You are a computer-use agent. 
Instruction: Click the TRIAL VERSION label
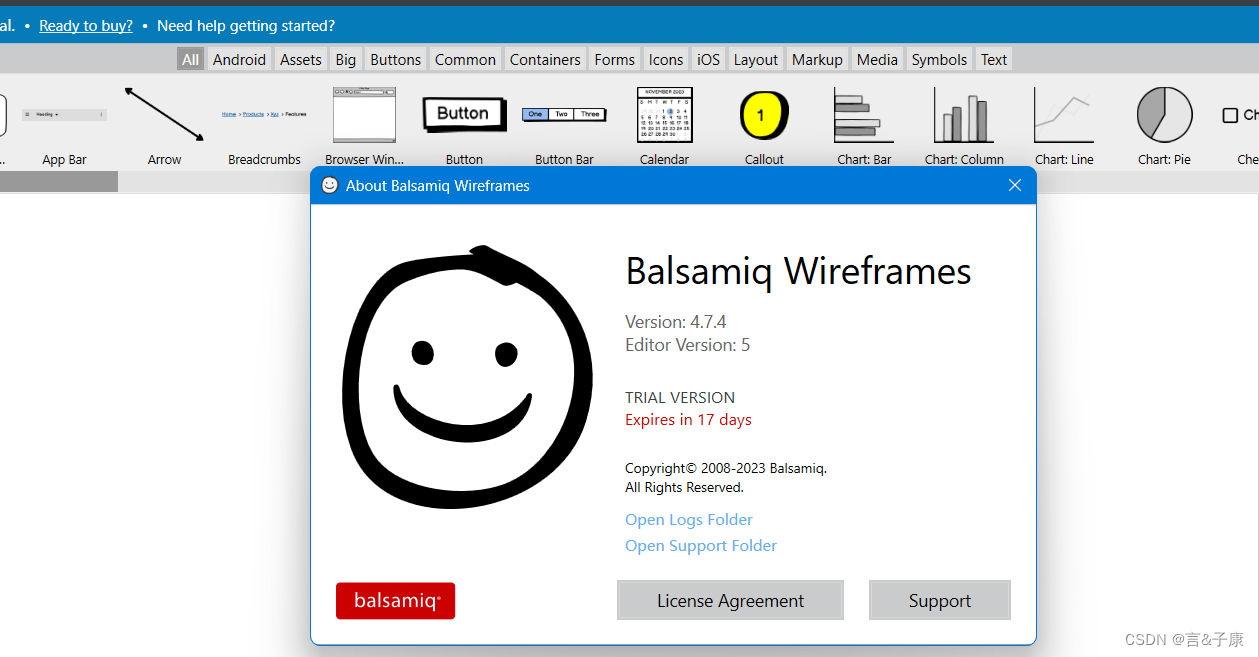[680, 398]
